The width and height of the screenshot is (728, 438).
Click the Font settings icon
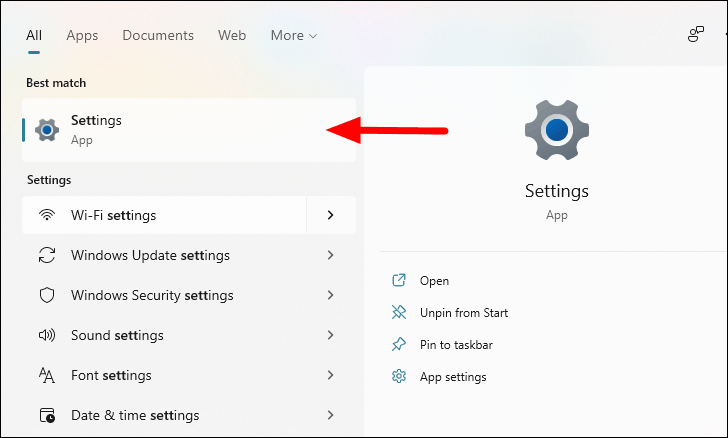(47, 375)
